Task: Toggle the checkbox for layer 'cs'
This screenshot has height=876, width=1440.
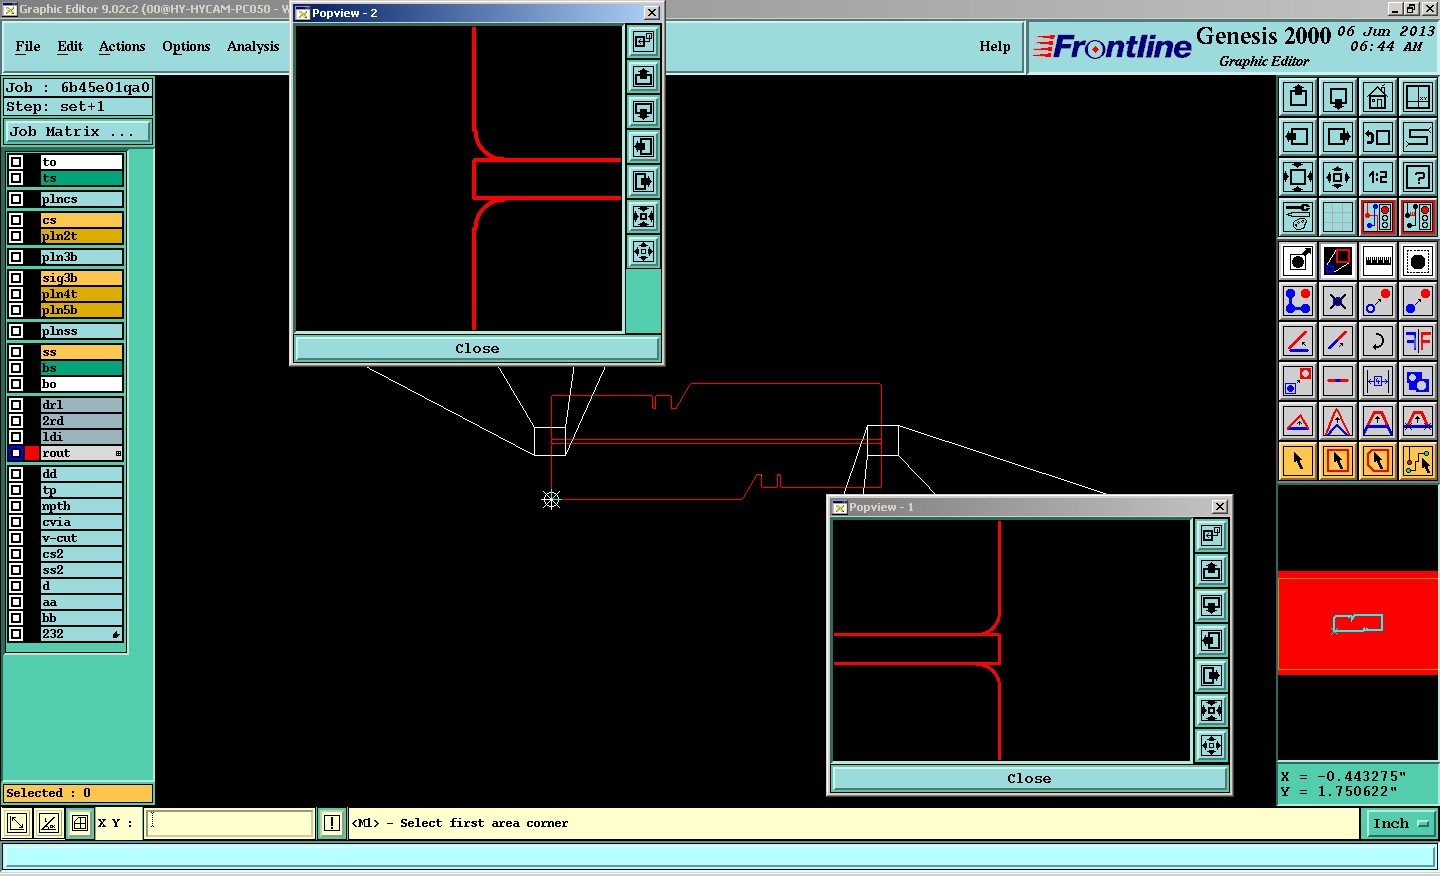Action: pos(16,220)
